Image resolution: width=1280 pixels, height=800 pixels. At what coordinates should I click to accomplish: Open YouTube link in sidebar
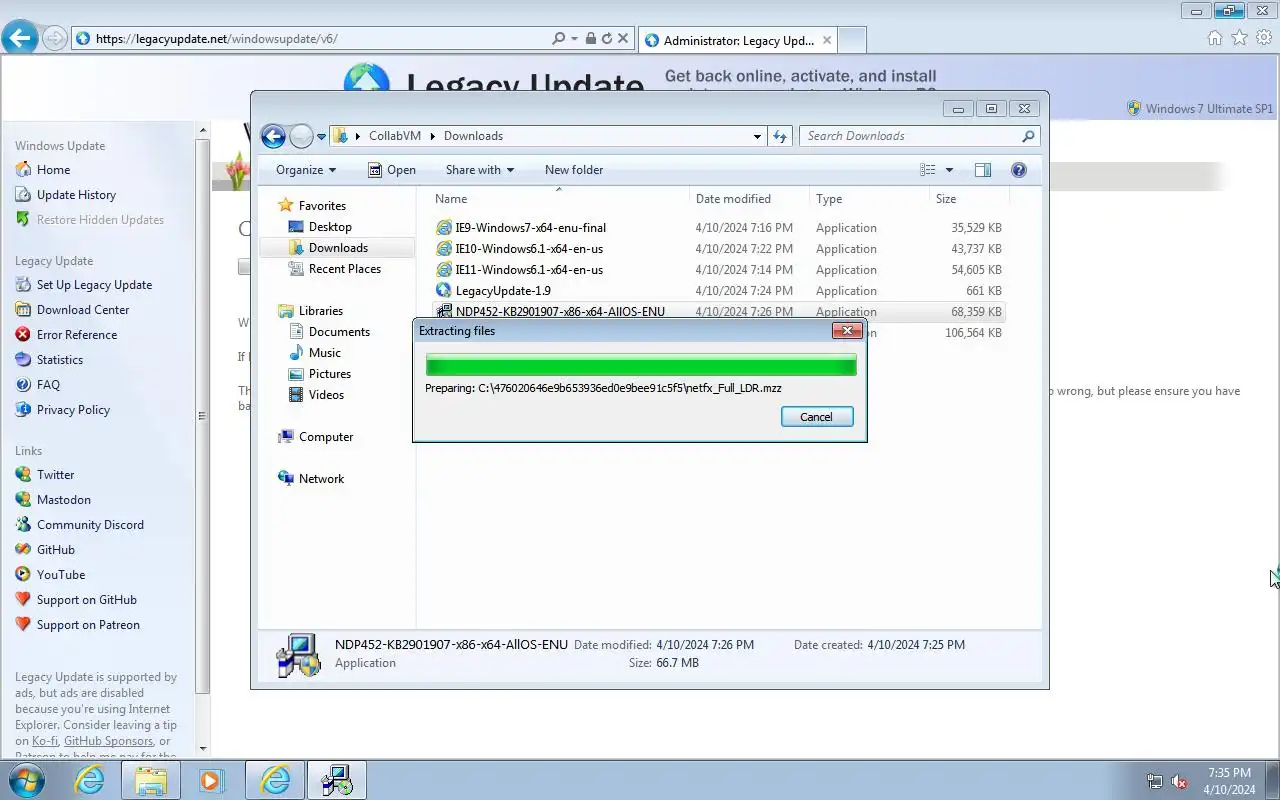click(60, 575)
